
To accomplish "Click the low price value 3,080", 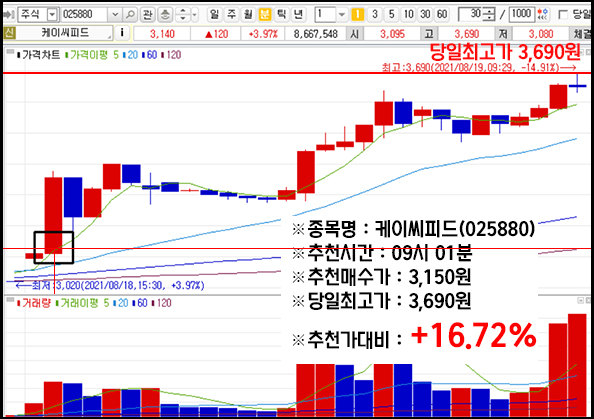I will 541,34.
